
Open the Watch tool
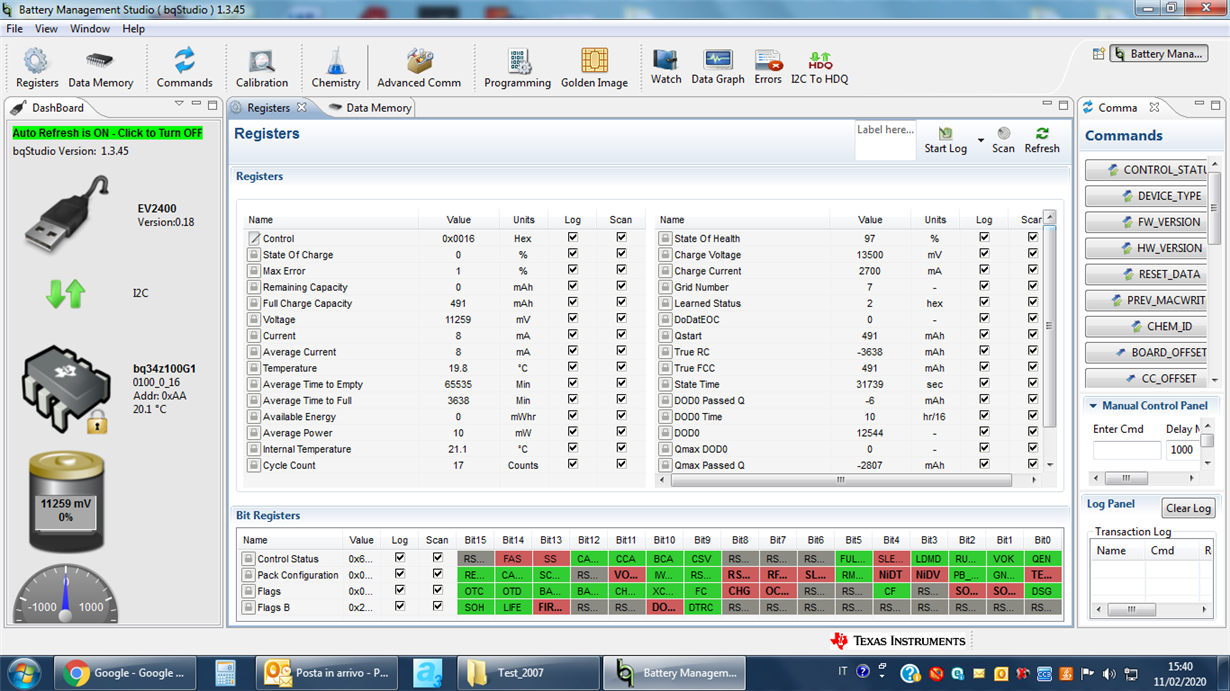point(666,67)
